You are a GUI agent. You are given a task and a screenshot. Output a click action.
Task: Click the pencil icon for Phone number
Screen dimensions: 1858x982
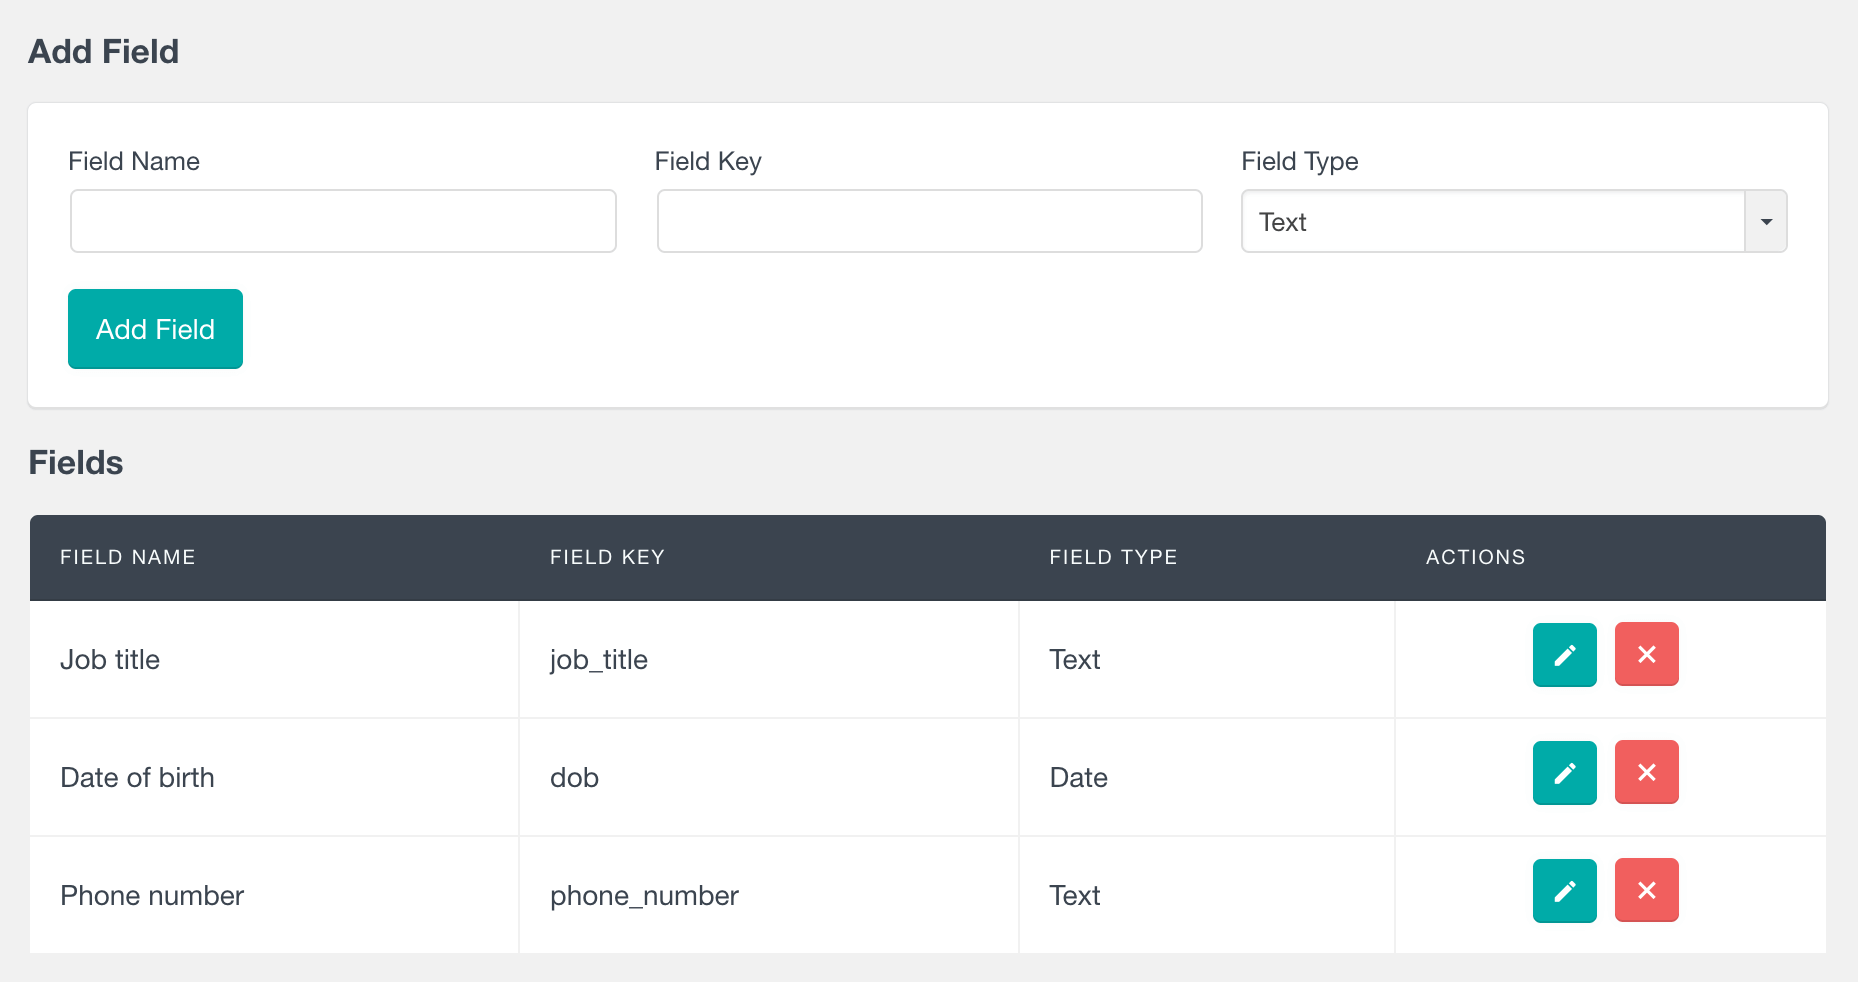pos(1564,891)
